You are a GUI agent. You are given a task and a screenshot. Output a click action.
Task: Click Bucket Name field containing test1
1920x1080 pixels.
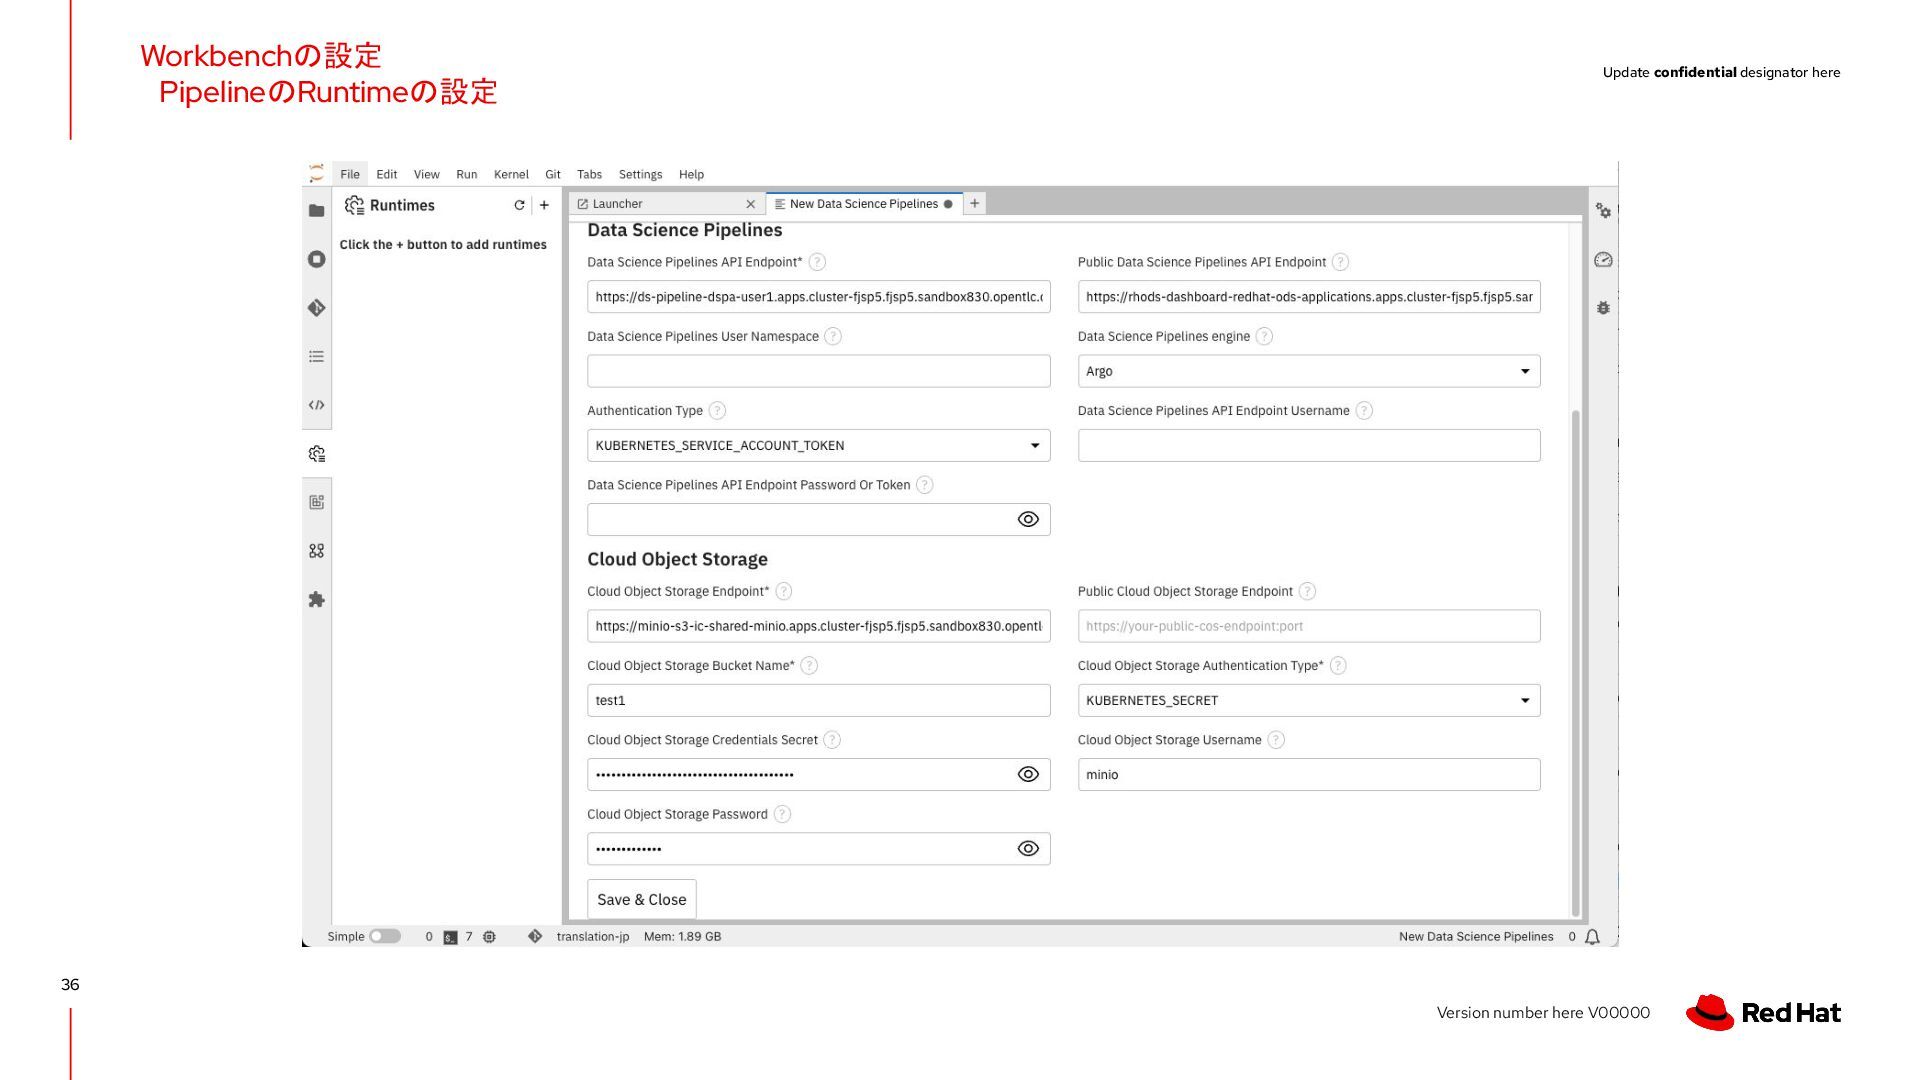point(818,701)
